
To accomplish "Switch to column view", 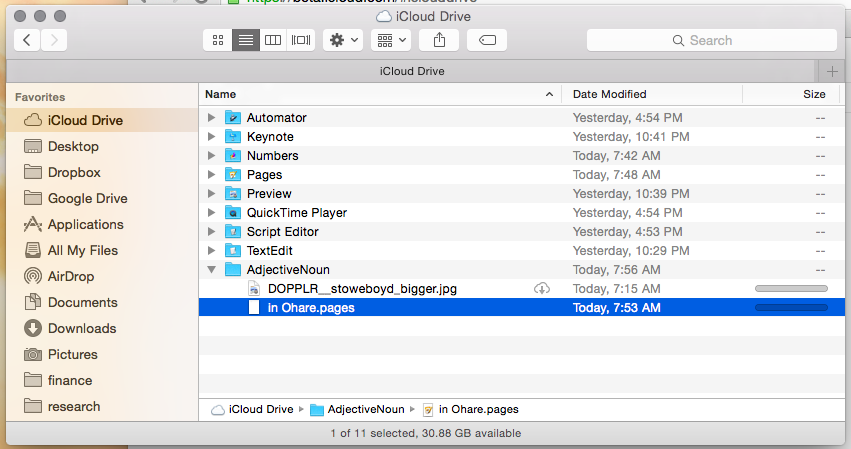I will click(273, 40).
